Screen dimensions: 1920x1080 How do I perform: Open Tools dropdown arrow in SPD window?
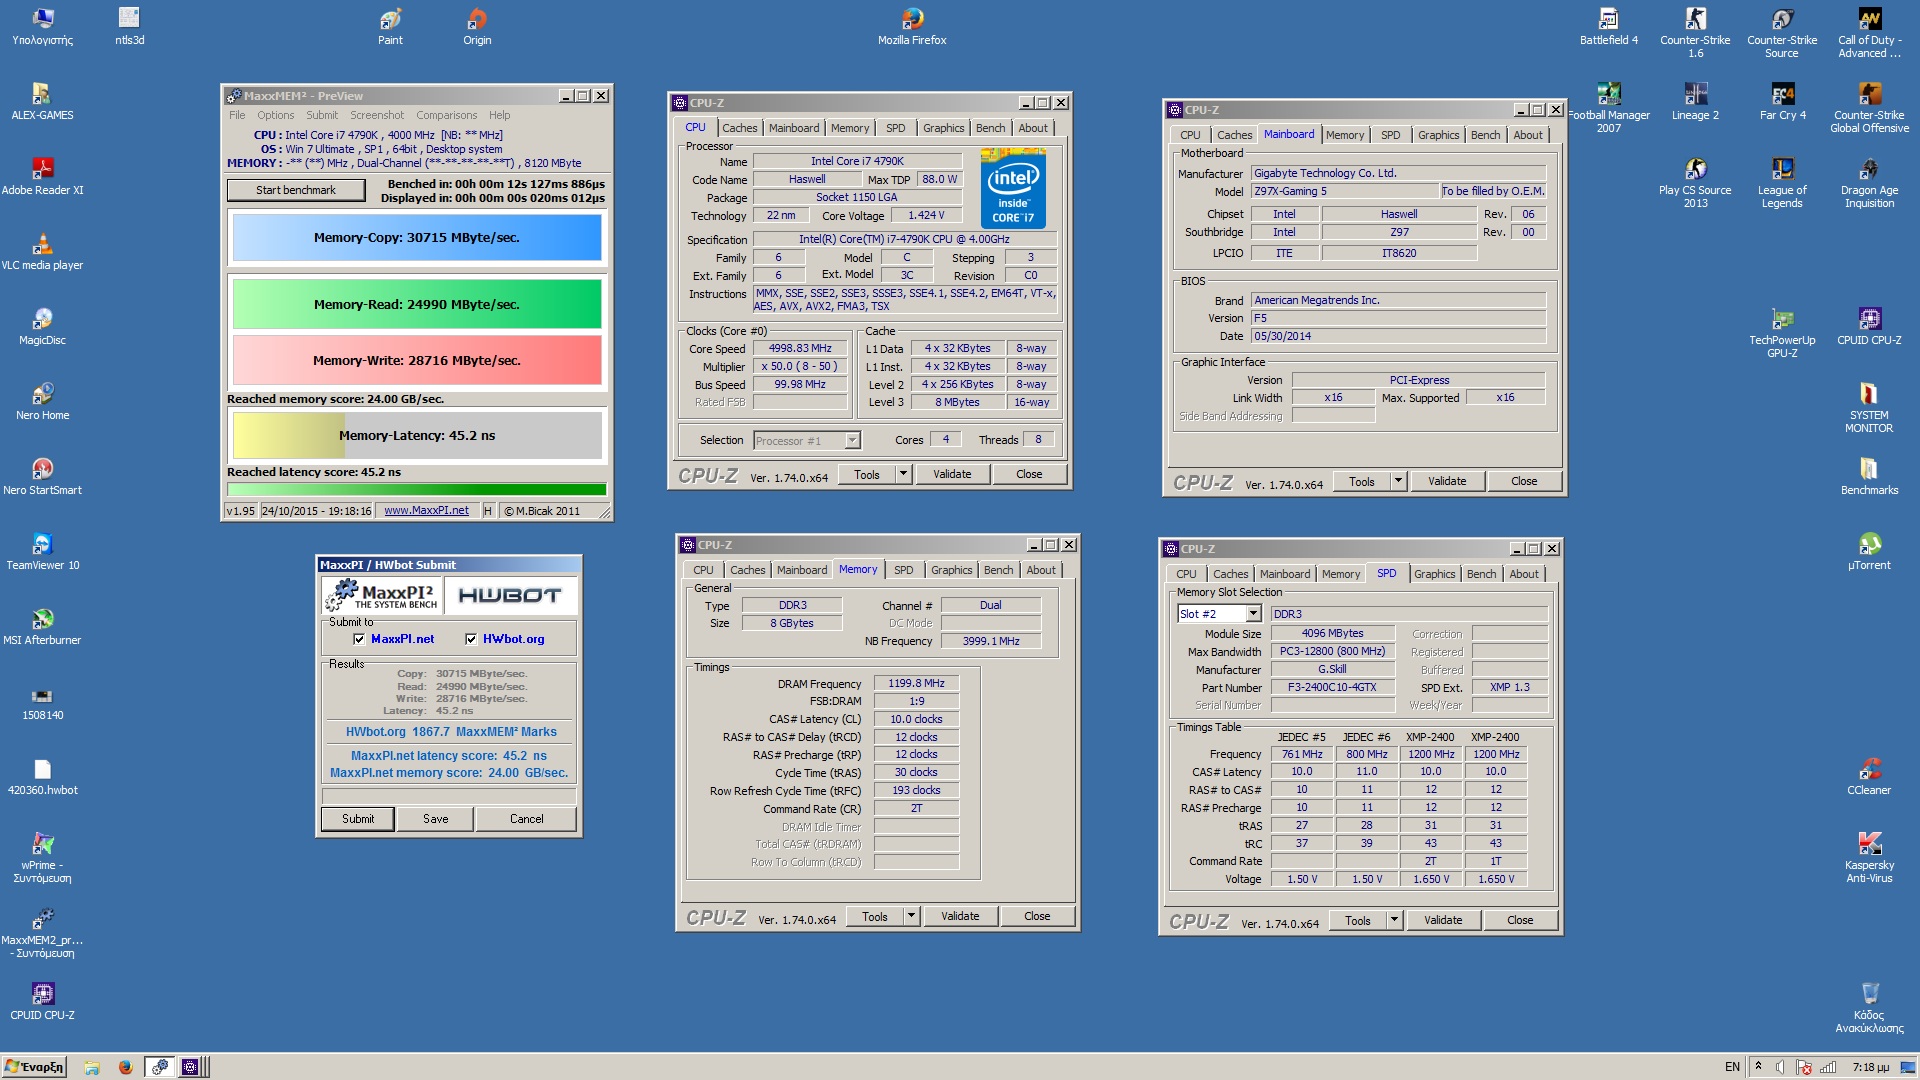tap(1395, 920)
